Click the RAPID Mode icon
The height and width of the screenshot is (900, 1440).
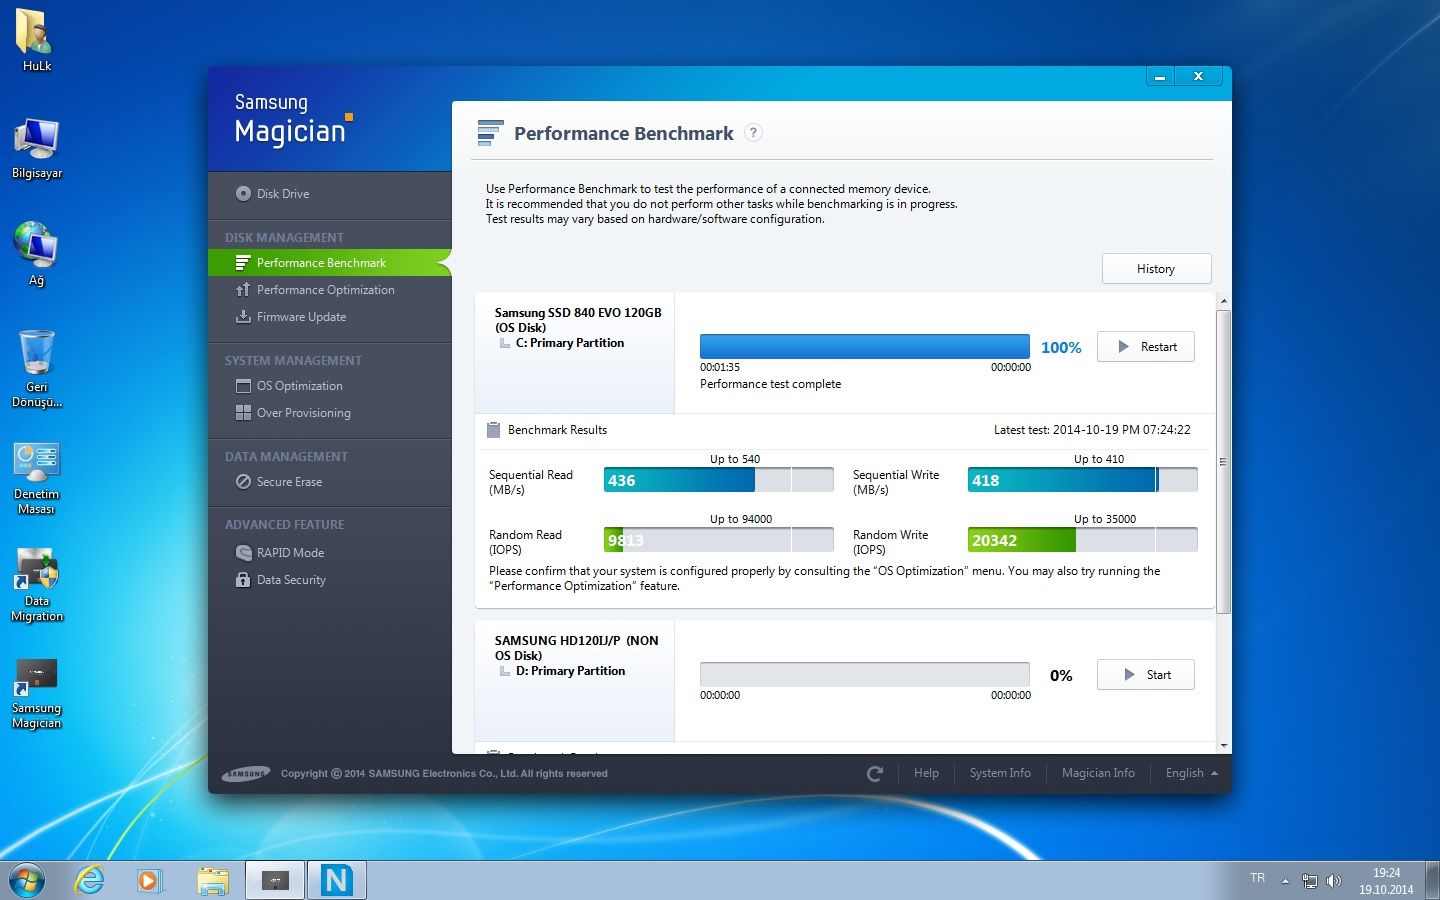[243, 553]
